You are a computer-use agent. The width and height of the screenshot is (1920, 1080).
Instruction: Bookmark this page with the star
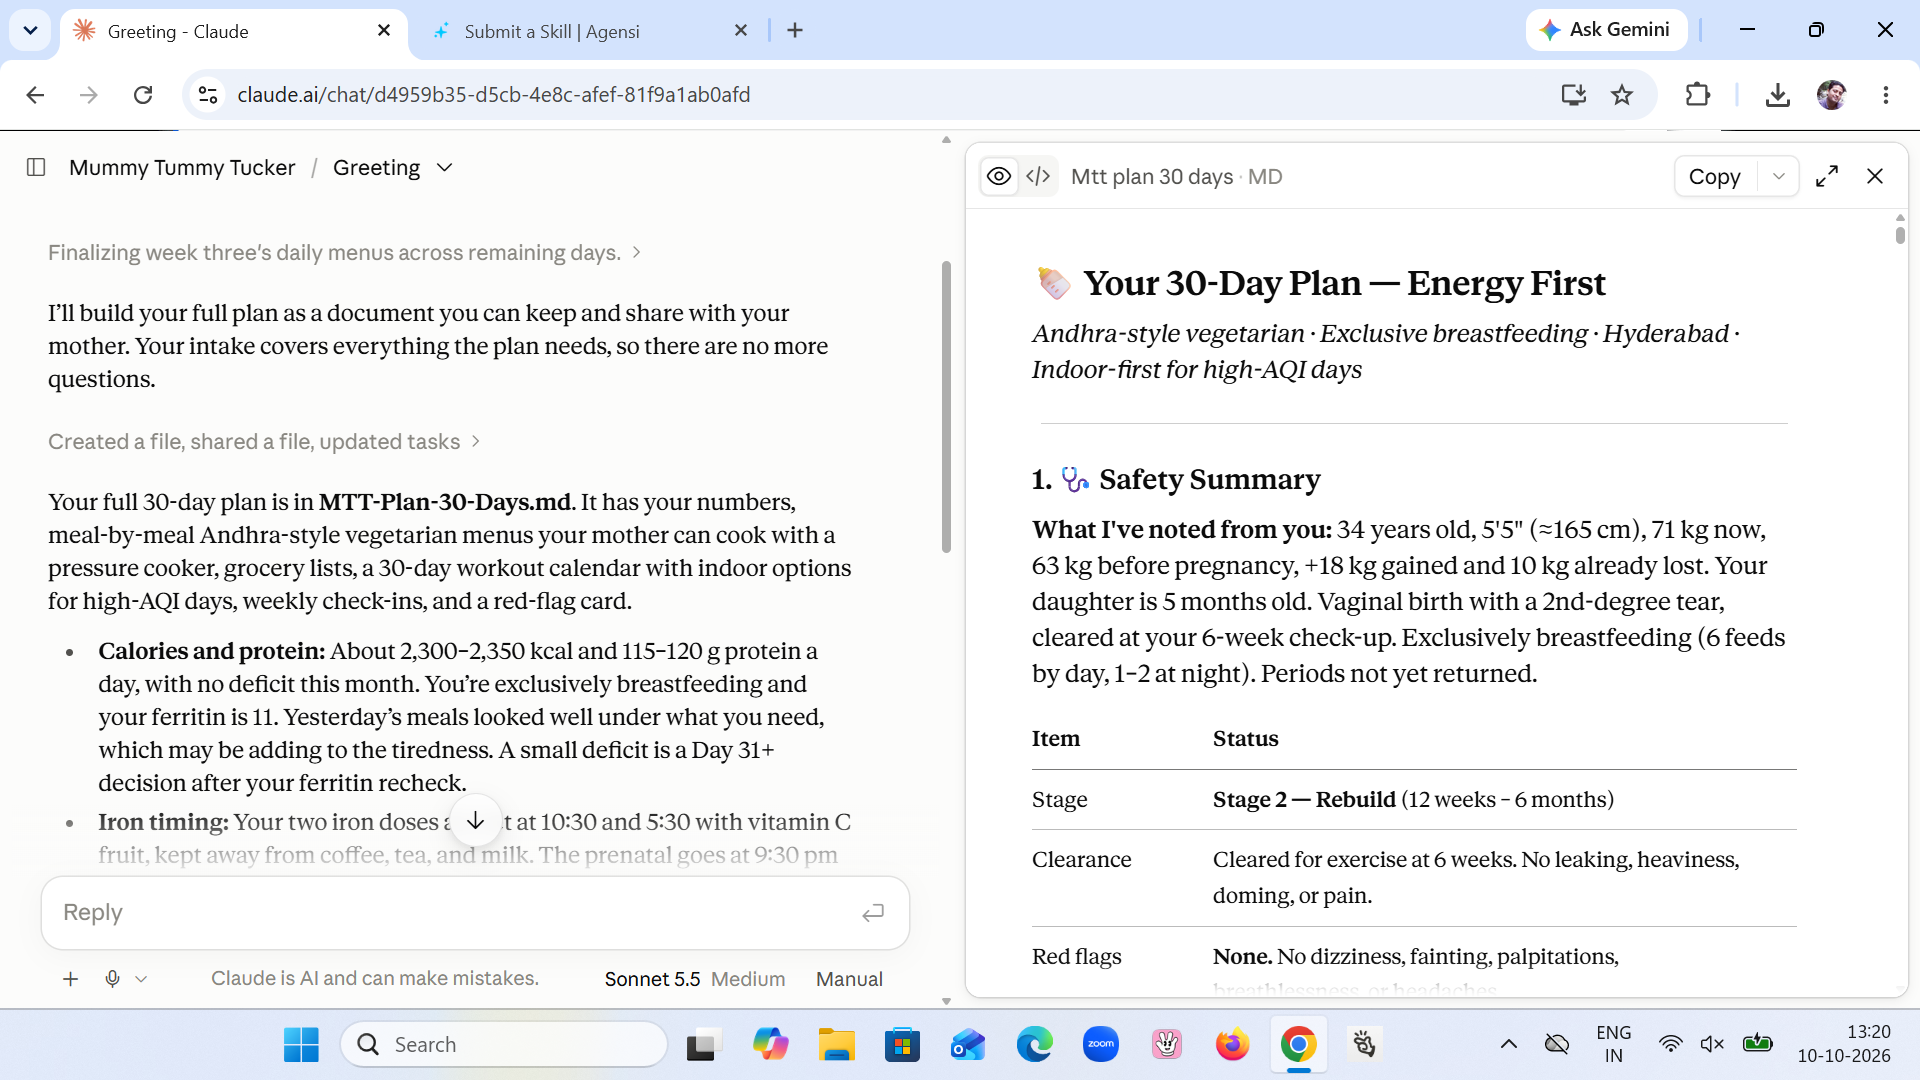pos(1622,95)
